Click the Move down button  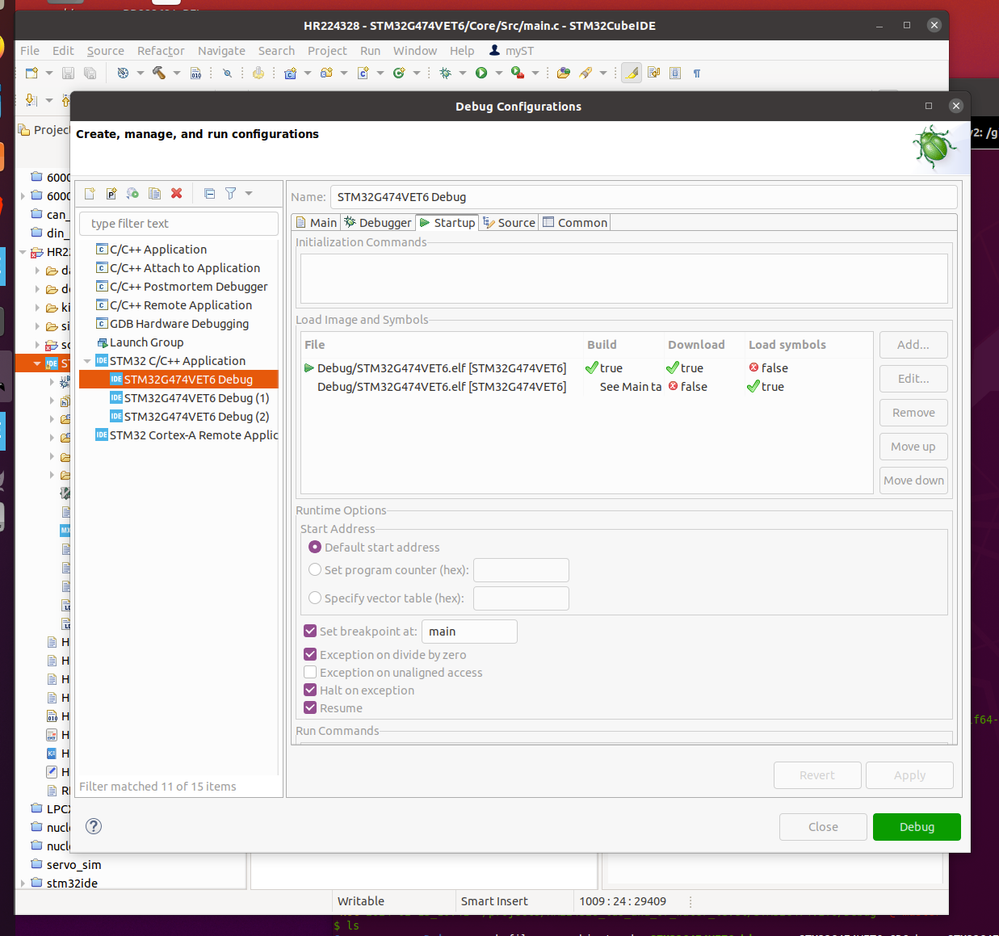(913, 480)
